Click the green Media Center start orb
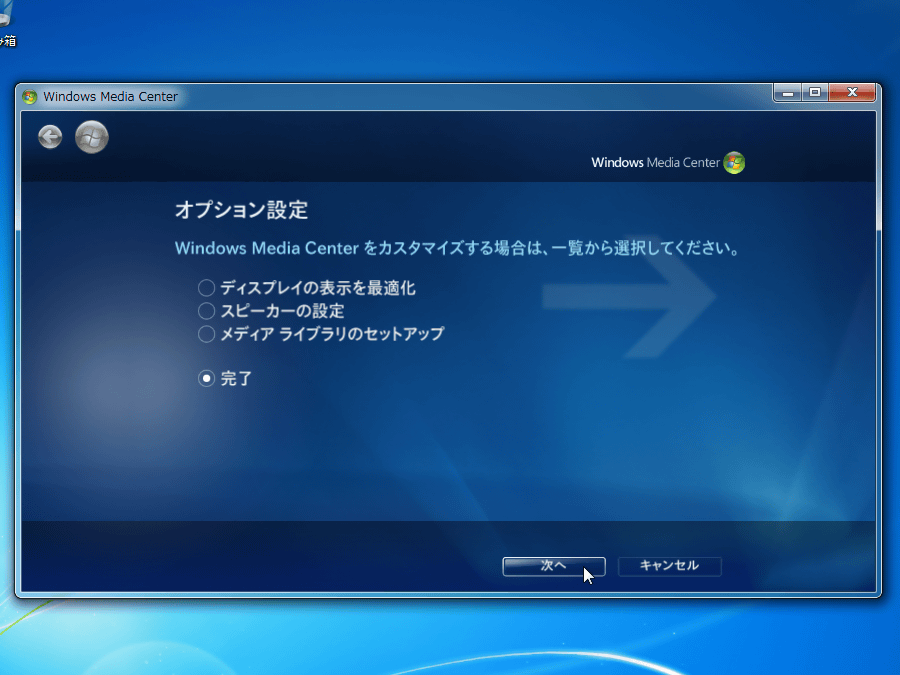This screenshot has height=675, width=900. (x=92, y=137)
